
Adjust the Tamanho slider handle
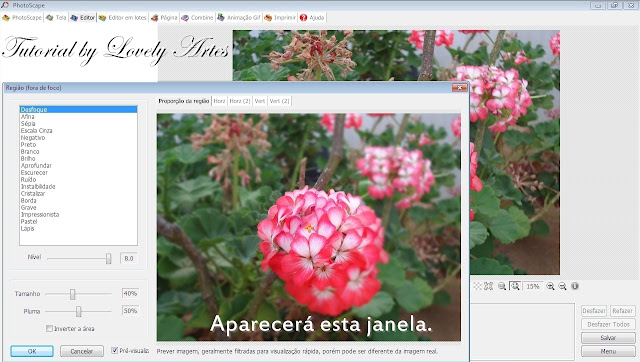click(72, 294)
